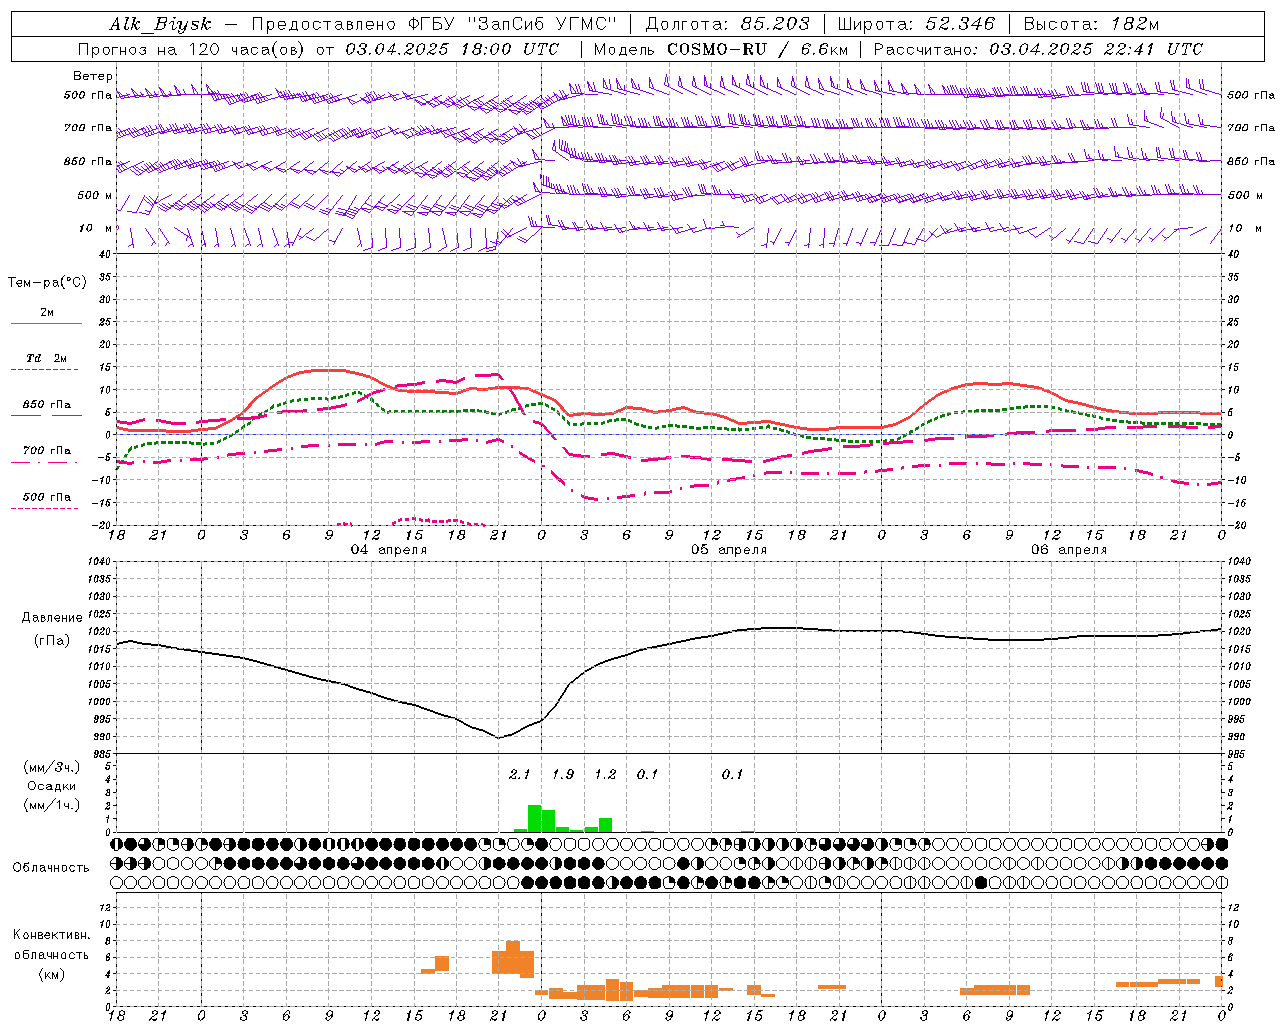Click 'Рассчитано: 03.04.2025 22:41 UTC' text
This screenshot has width=1280, height=1024.
(x=1038, y=49)
